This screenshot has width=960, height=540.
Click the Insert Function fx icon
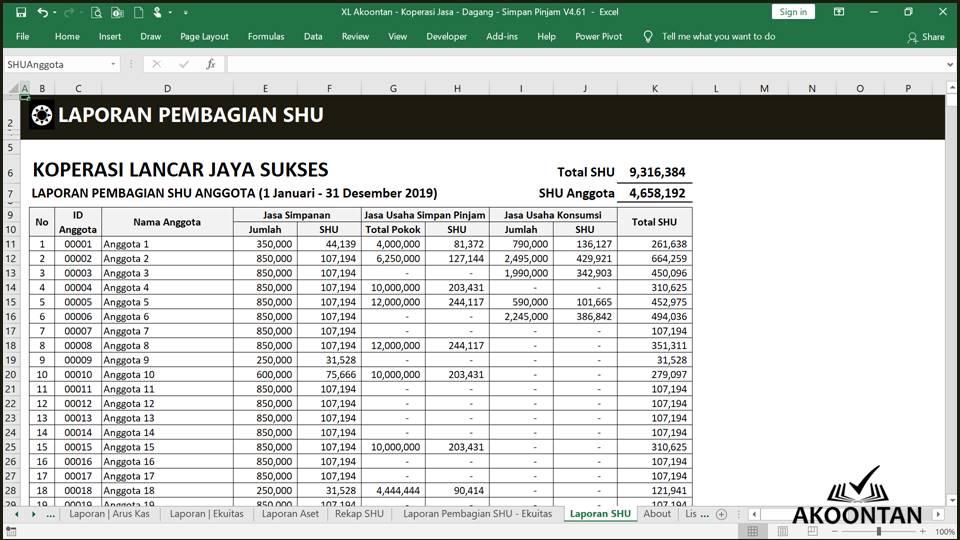[x=211, y=64]
